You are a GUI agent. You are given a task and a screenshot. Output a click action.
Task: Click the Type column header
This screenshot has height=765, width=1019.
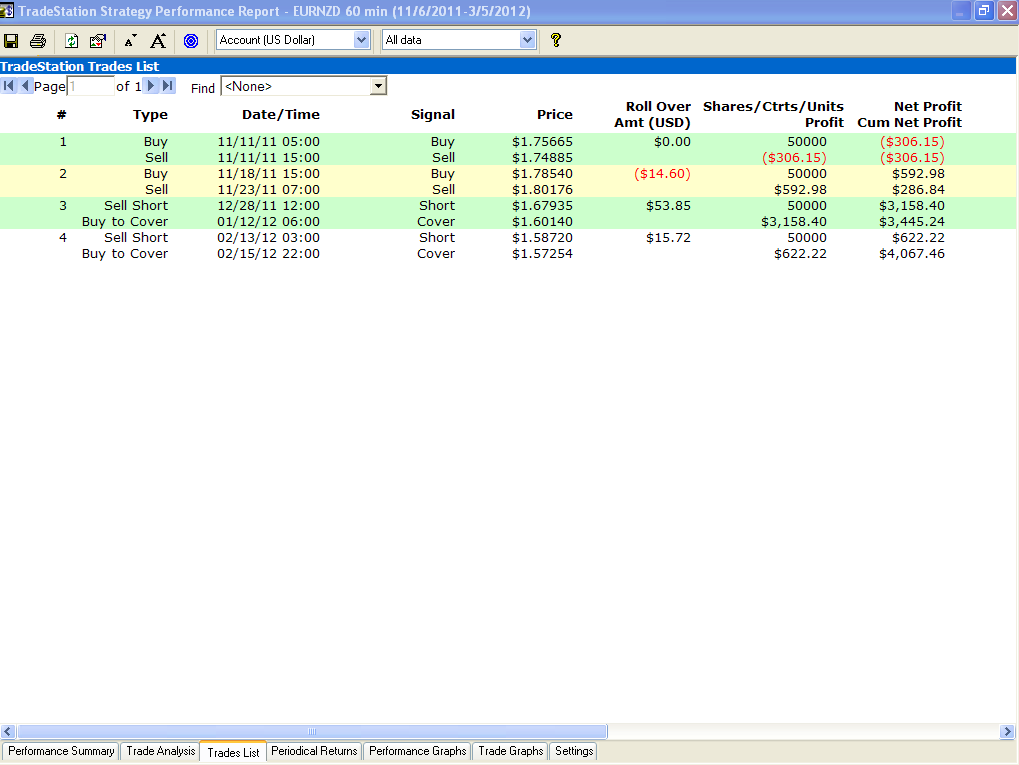tap(150, 115)
